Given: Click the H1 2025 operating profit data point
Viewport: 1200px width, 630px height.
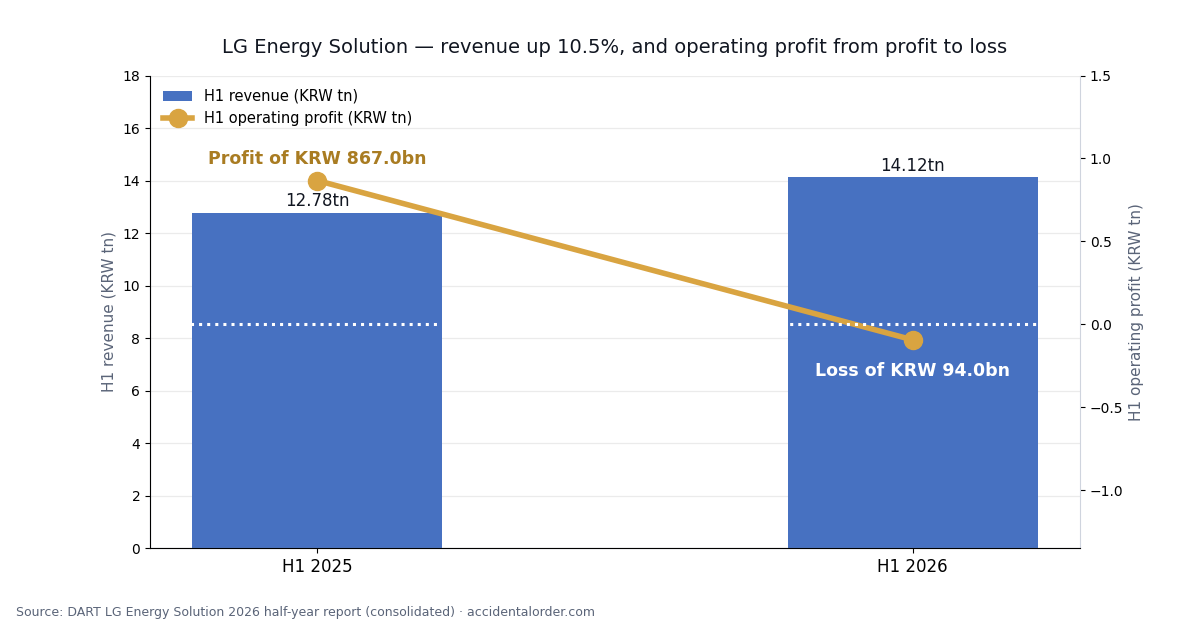Looking at the screenshot, I should [x=317, y=181].
